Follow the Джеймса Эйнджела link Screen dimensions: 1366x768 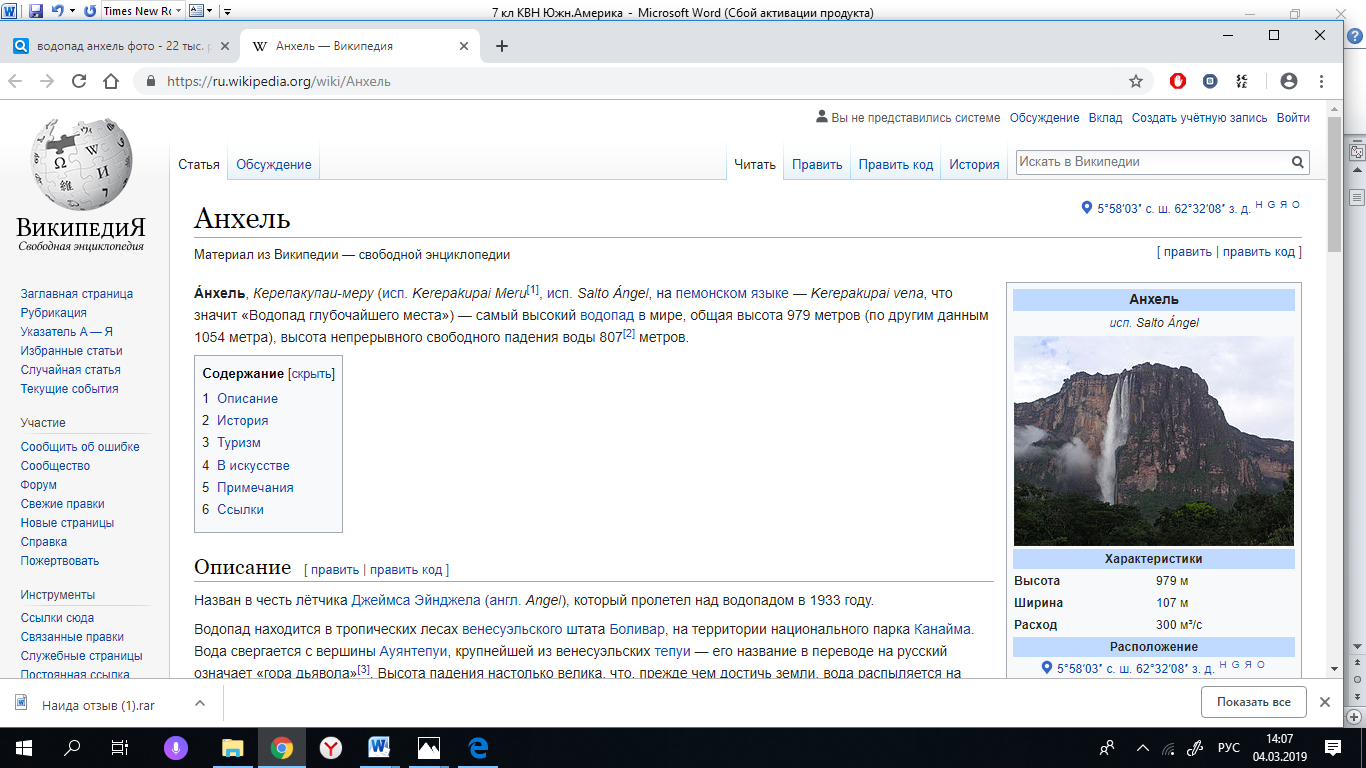pos(417,600)
